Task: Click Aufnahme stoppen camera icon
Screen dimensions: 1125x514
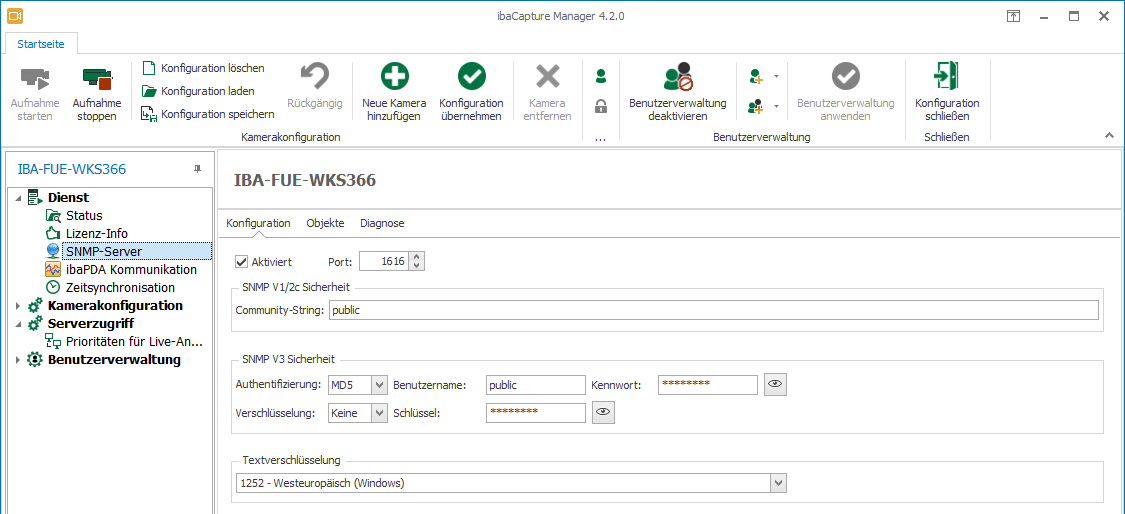Action: (97, 78)
